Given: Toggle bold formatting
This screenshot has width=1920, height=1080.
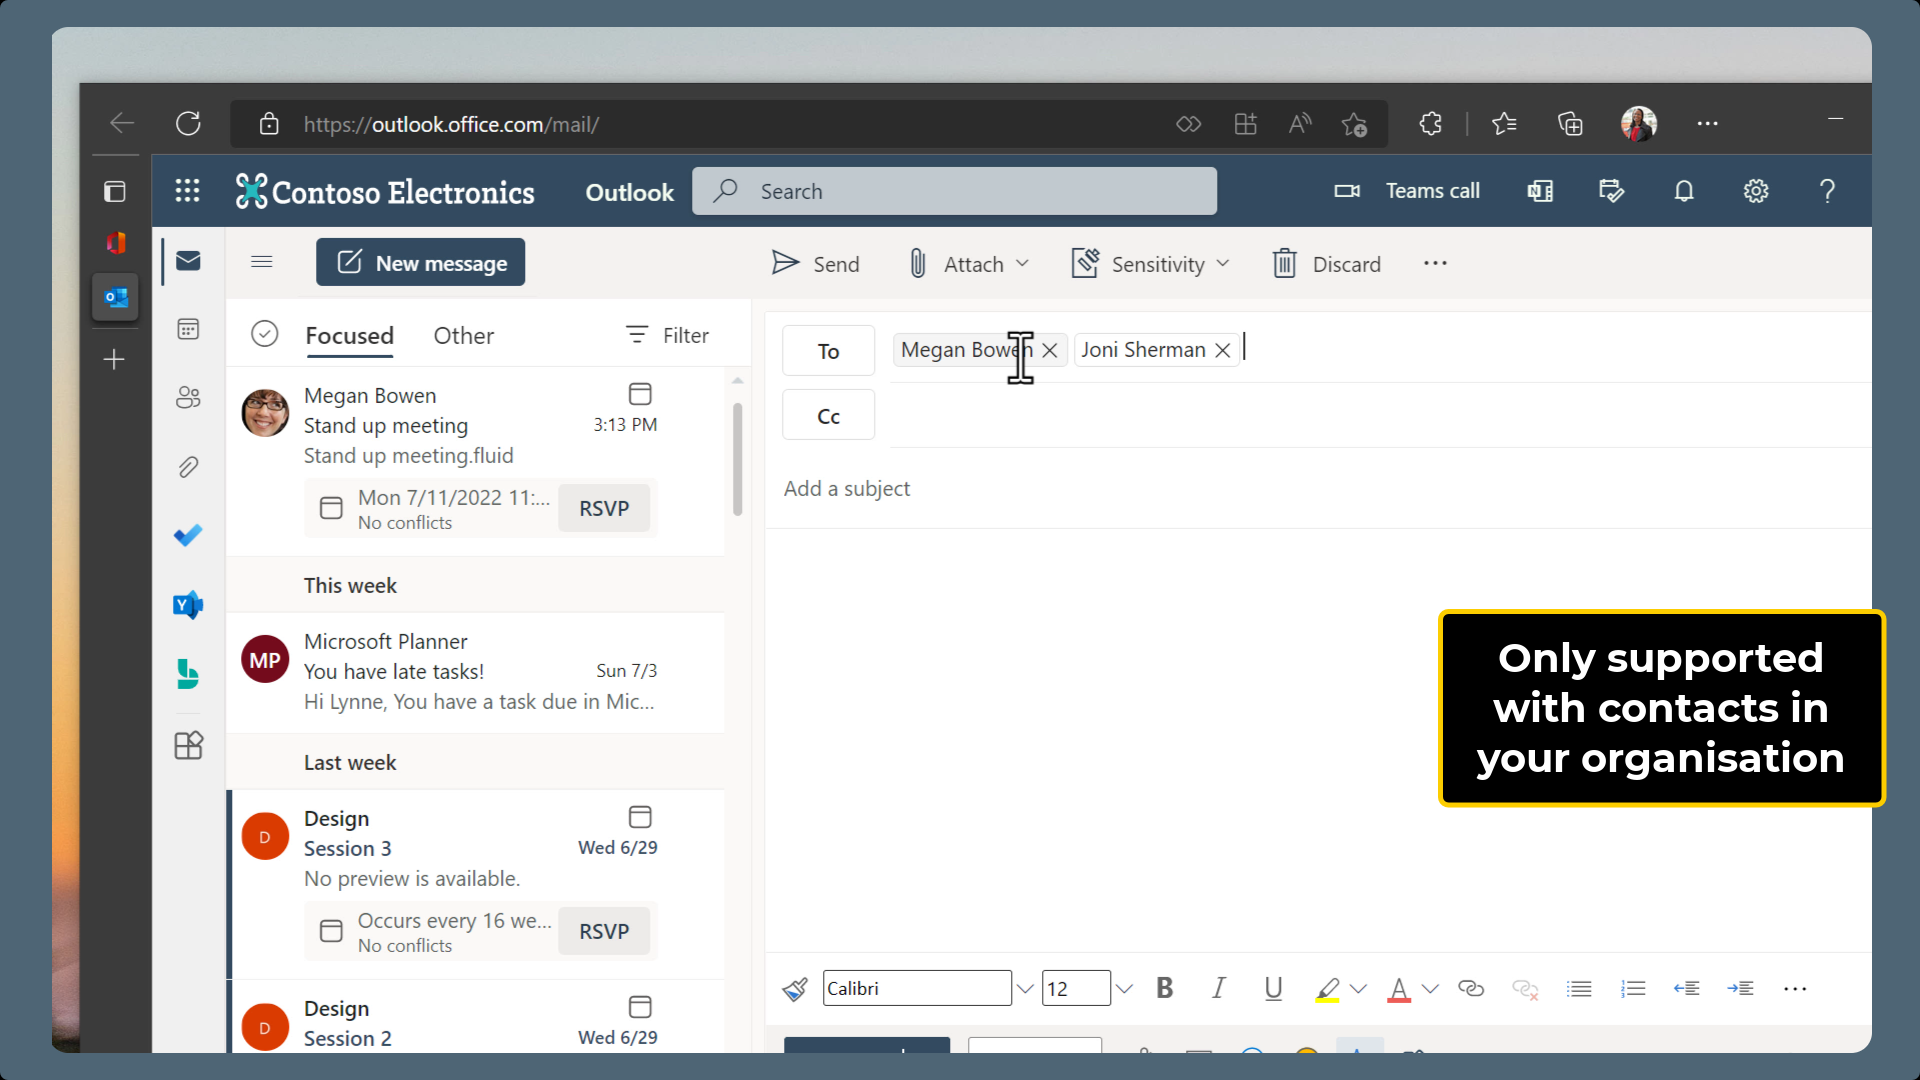Looking at the screenshot, I should [x=1164, y=988].
